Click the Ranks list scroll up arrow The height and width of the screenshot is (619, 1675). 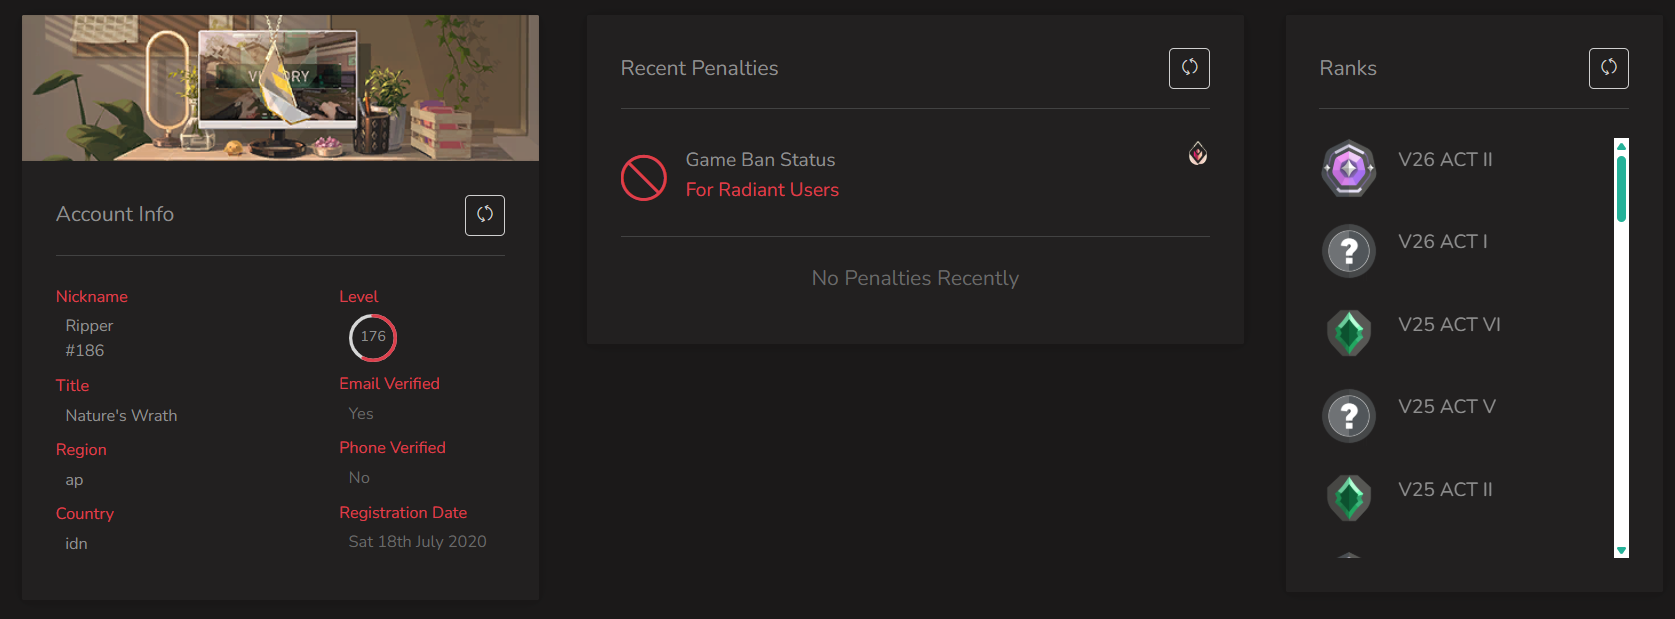pyautogui.click(x=1622, y=146)
